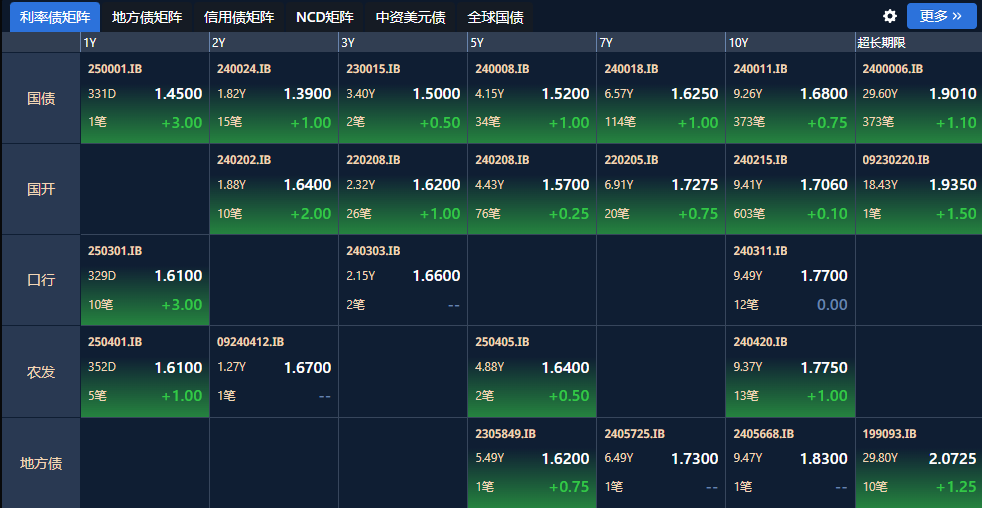Open bond code 199093.IB
The height and width of the screenshot is (508, 982).
point(889,434)
